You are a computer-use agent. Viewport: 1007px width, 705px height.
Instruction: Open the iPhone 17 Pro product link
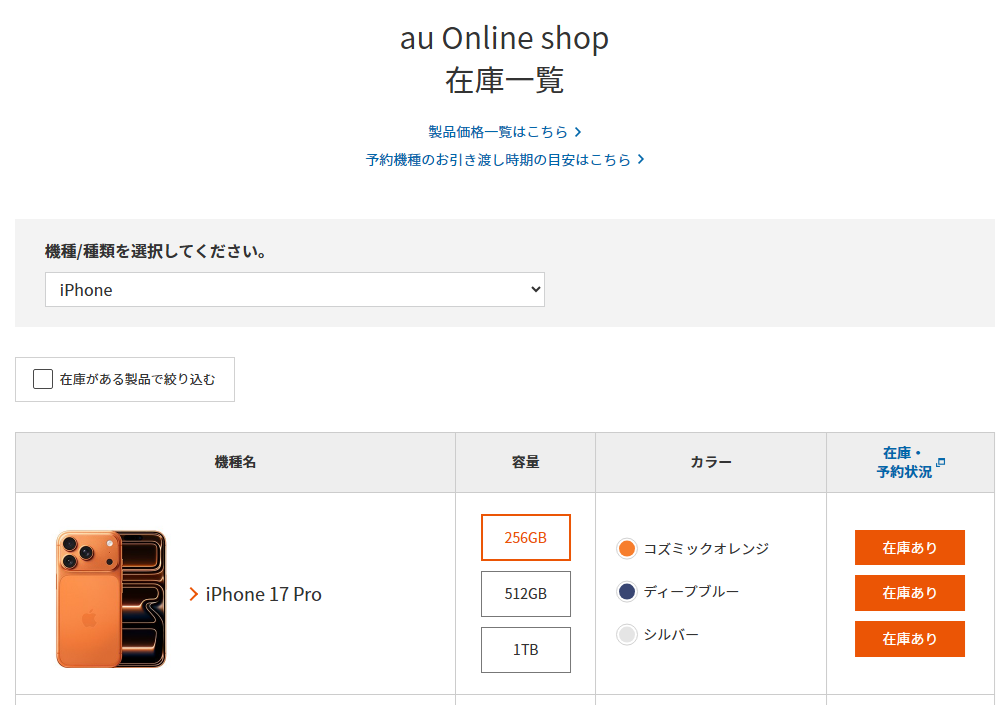point(264,594)
